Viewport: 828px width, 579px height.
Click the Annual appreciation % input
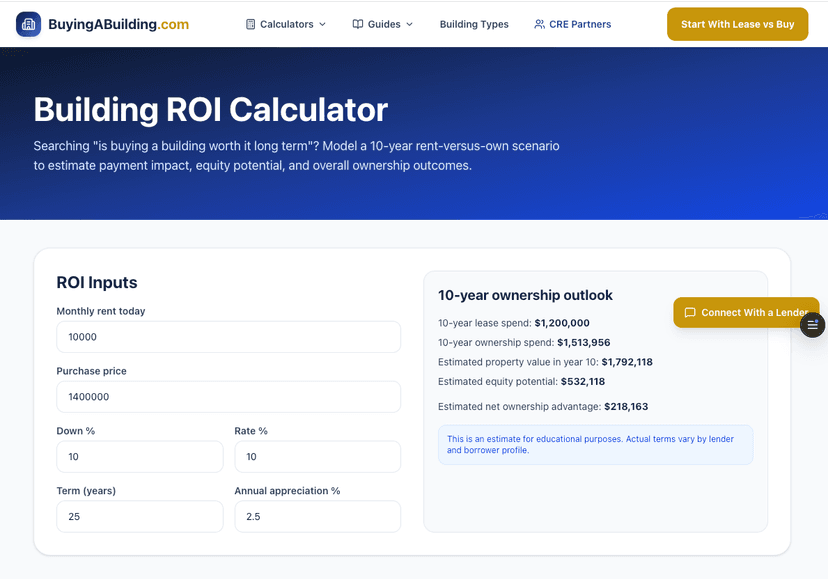coord(317,517)
